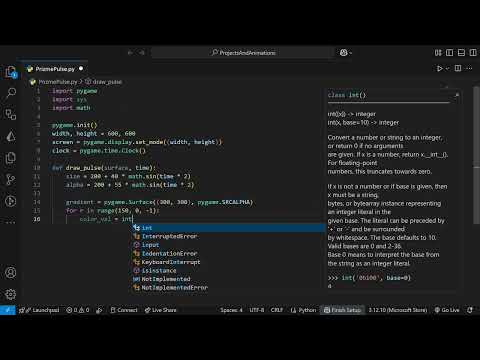Open the Run and Debug view
Screen dimensions: 480x360
pyautogui.click(x=11, y=201)
